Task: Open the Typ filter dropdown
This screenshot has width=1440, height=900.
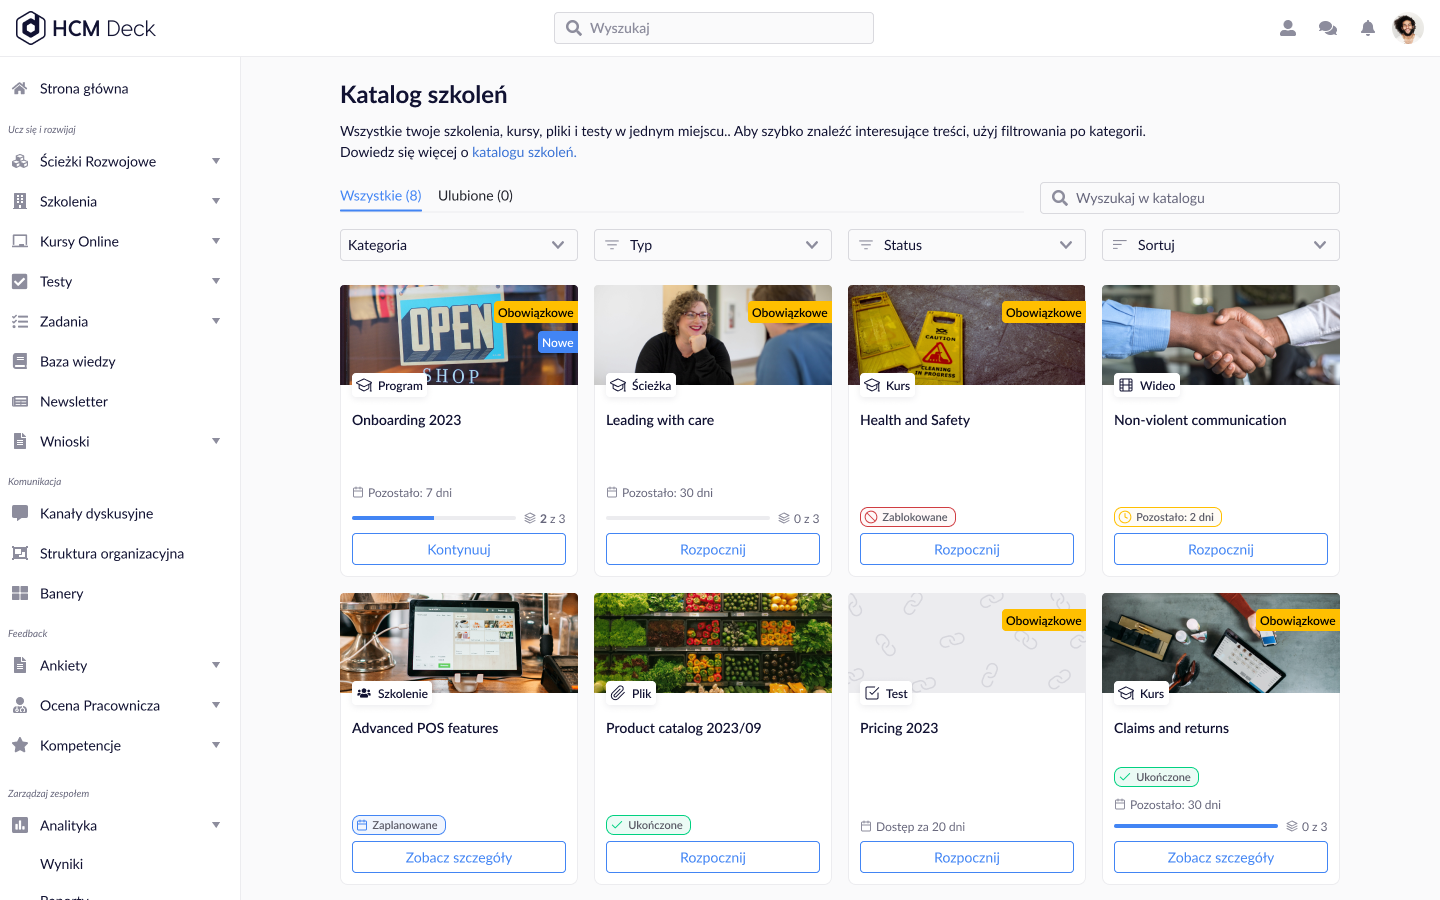Action: (x=713, y=245)
